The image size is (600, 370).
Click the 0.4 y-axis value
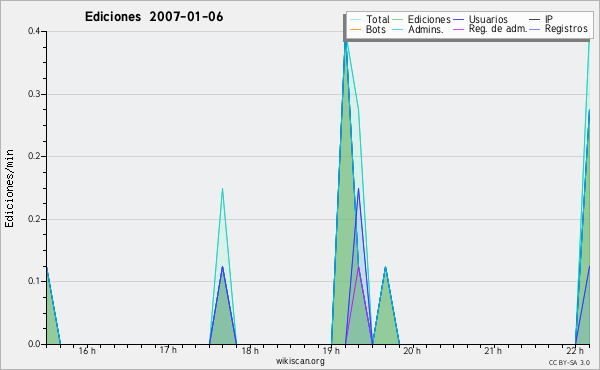click(x=34, y=31)
